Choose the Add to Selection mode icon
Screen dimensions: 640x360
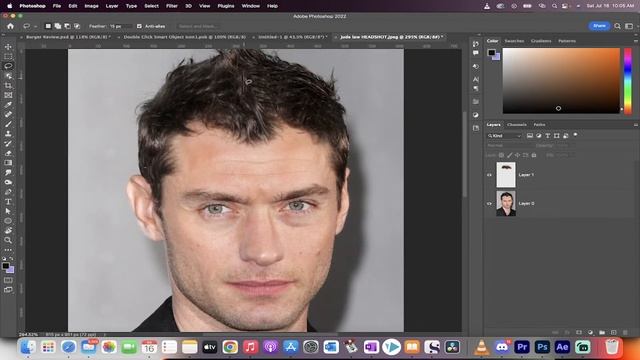coord(58,26)
